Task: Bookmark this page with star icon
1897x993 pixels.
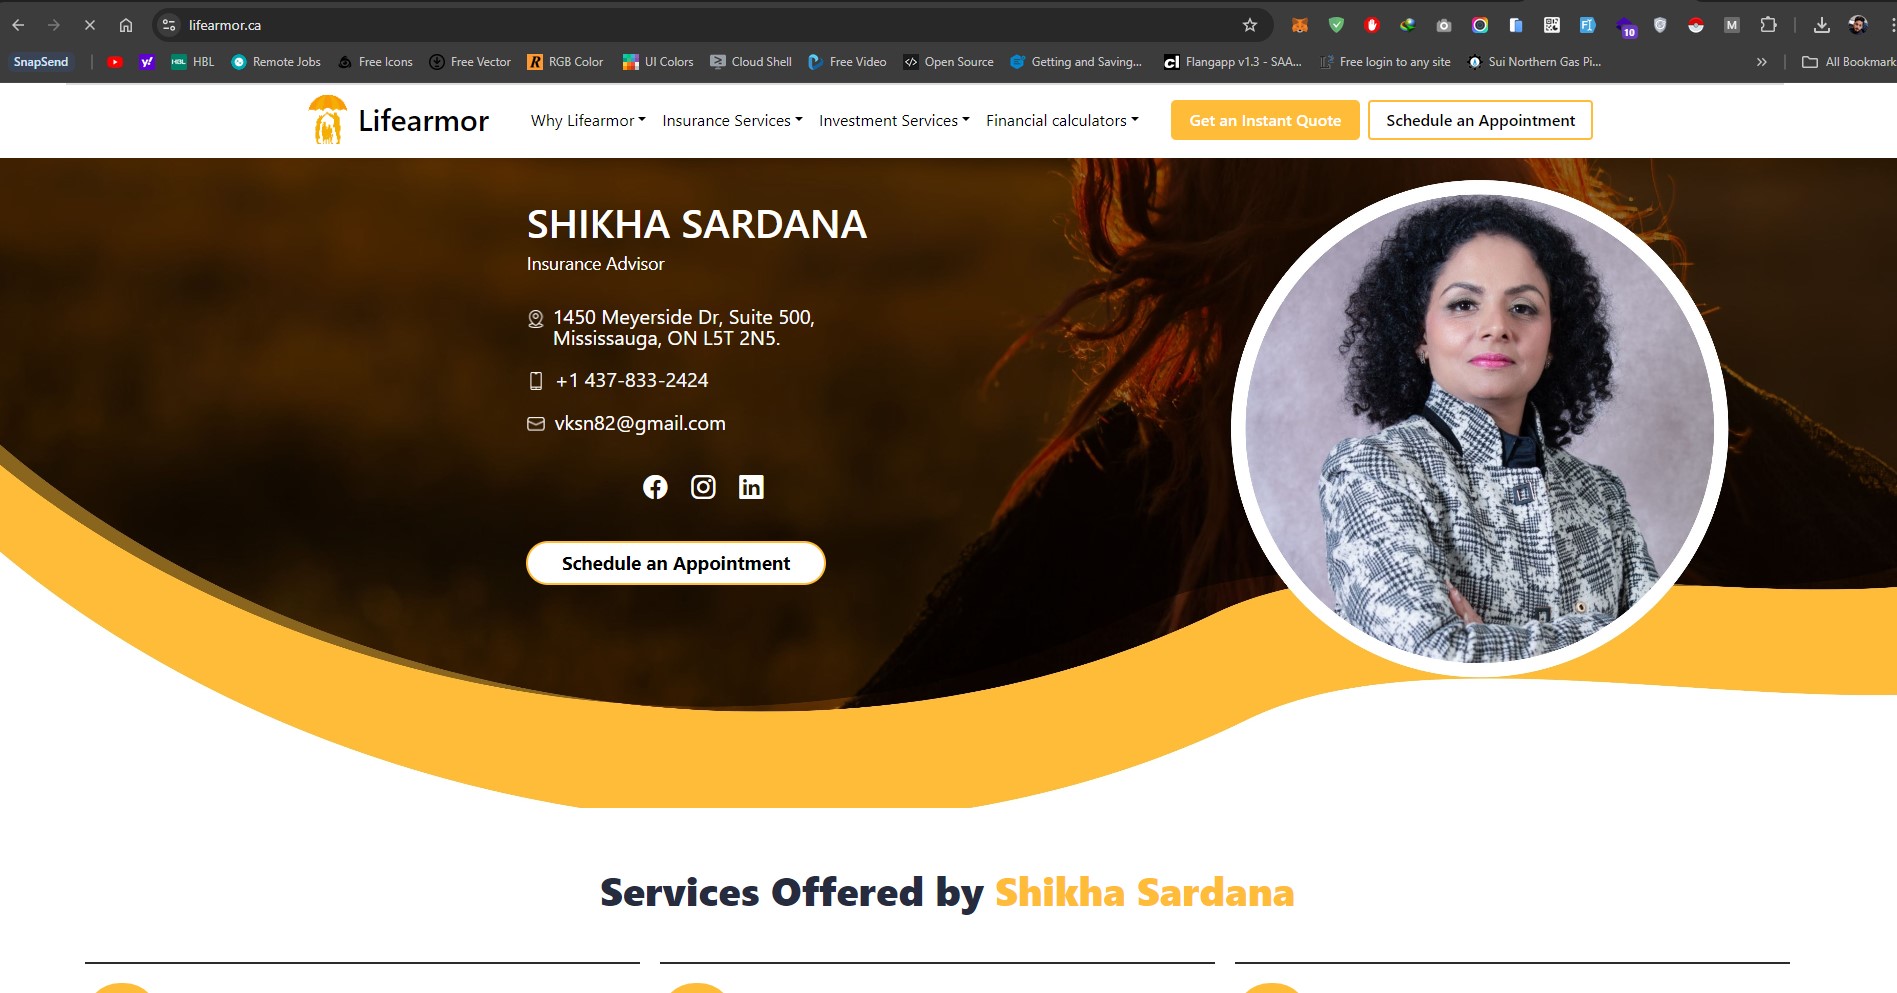Action: click(x=1250, y=25)
